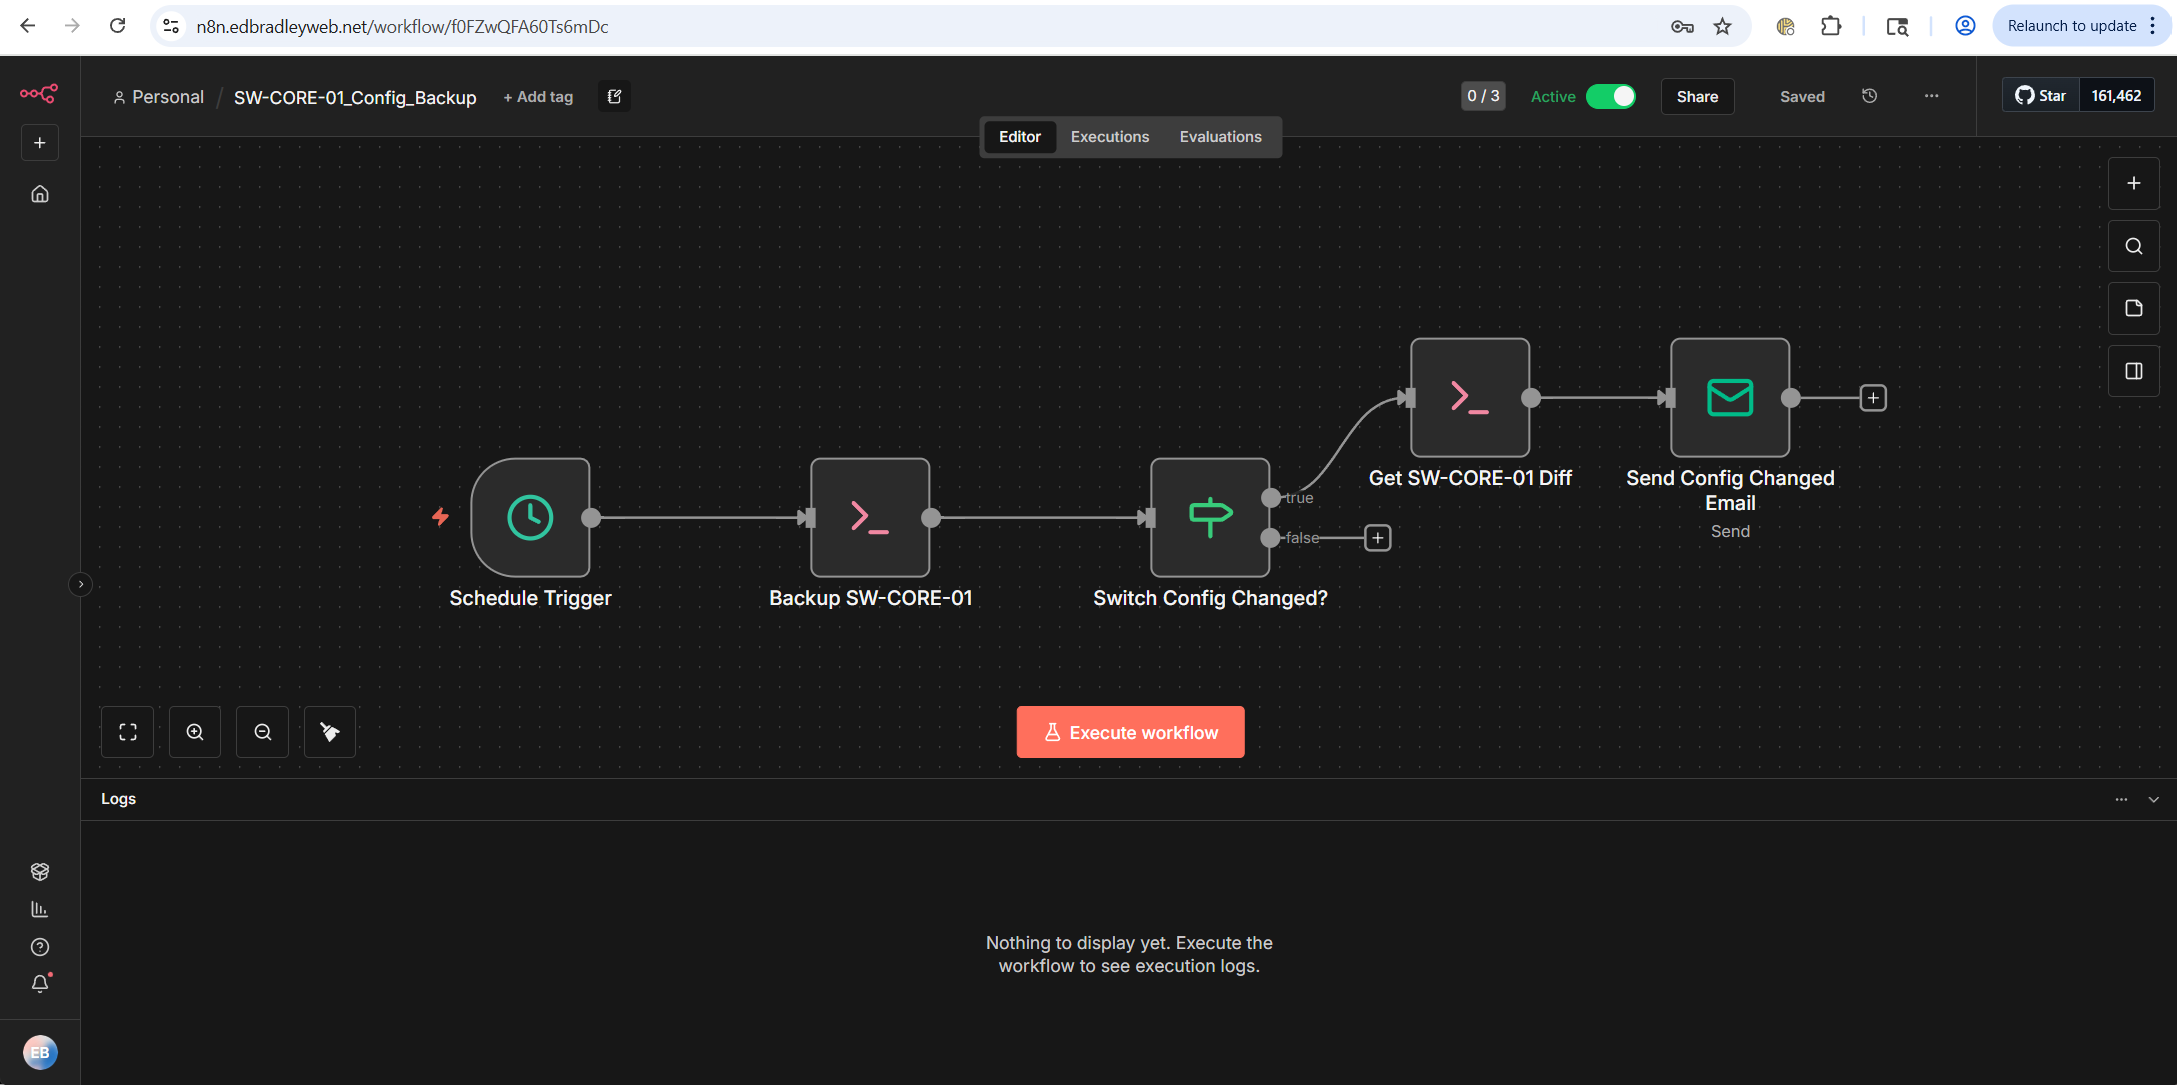
Task: Zoom in on the canvas
Action: pyautogui.click(x=195, y=732)
